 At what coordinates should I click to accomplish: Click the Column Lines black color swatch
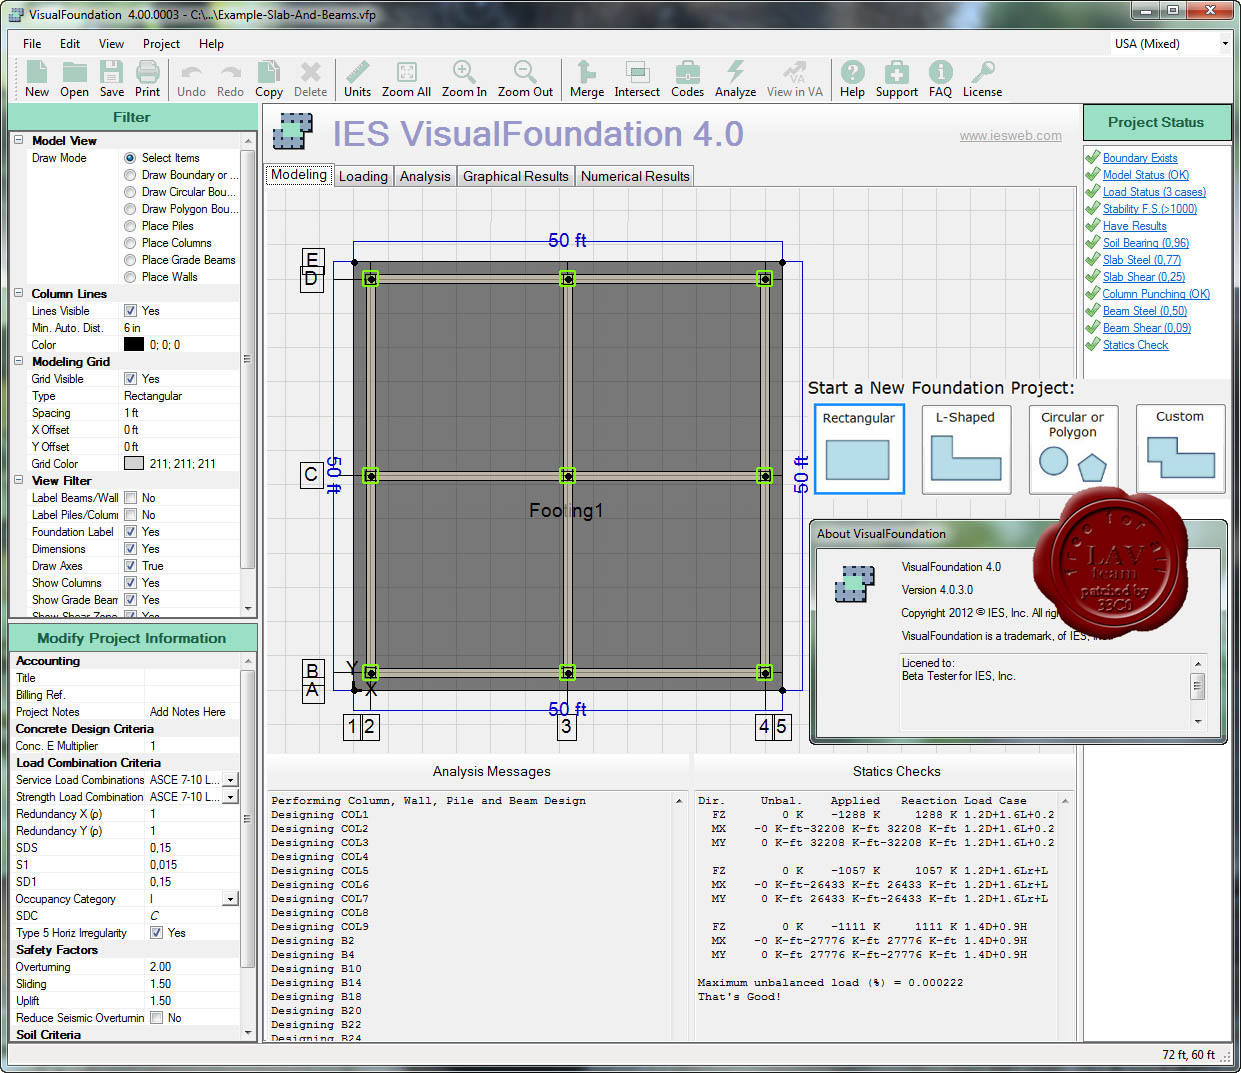pos(134,345)
